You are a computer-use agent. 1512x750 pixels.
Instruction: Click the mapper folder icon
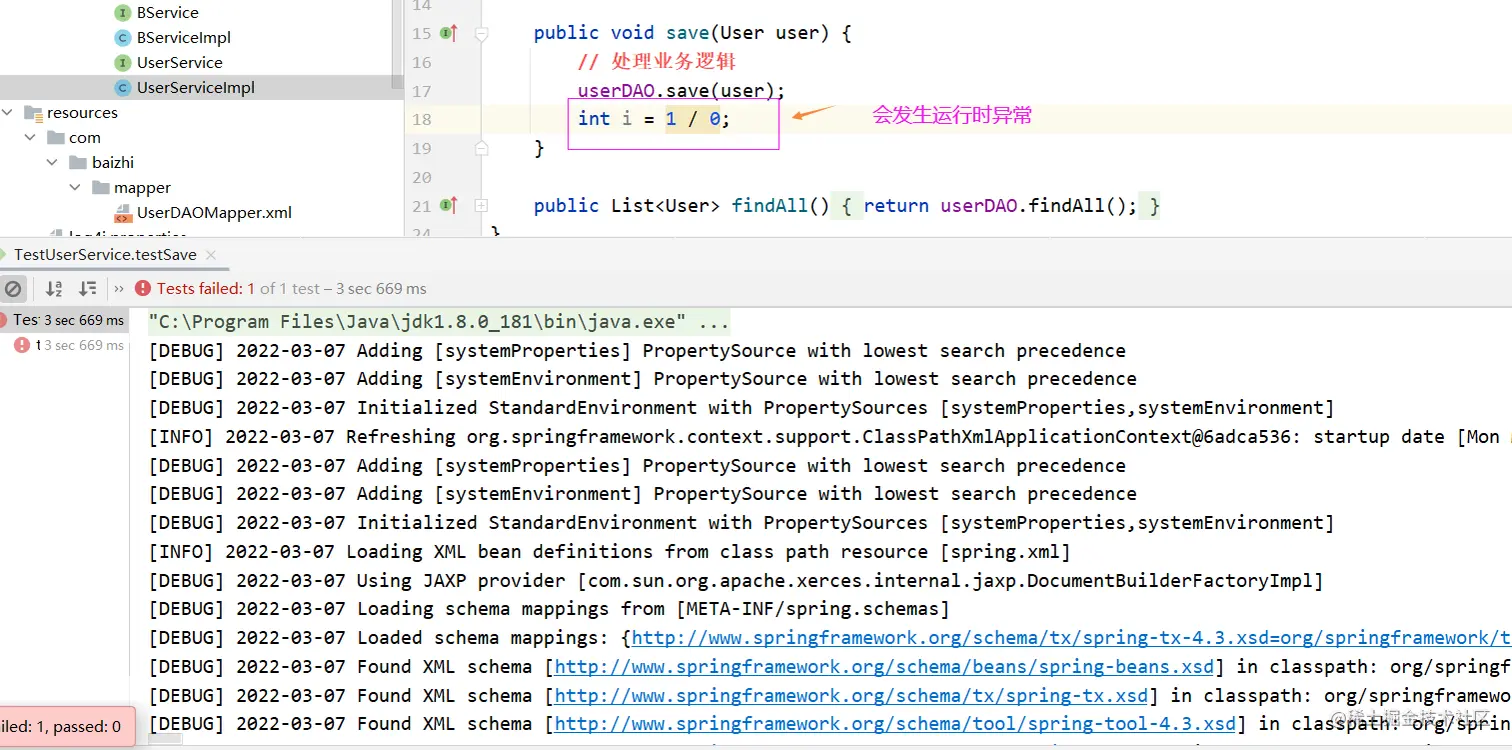(101, 188)
